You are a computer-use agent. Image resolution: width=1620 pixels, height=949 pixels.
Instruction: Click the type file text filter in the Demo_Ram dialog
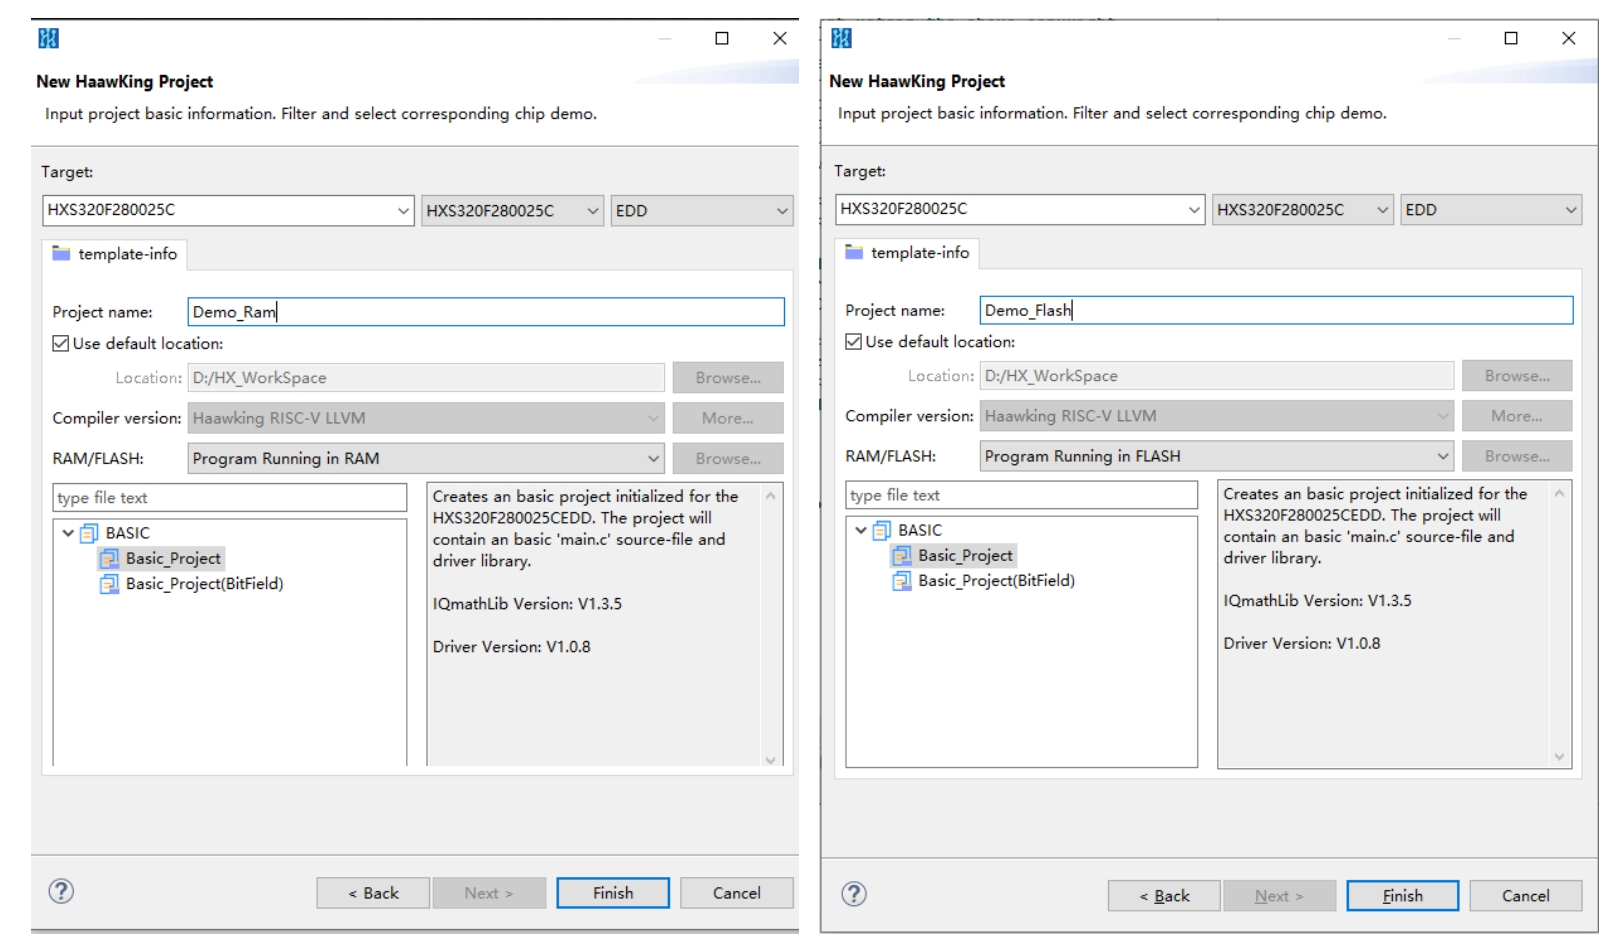pyautogui.click(x=229, y=498)
